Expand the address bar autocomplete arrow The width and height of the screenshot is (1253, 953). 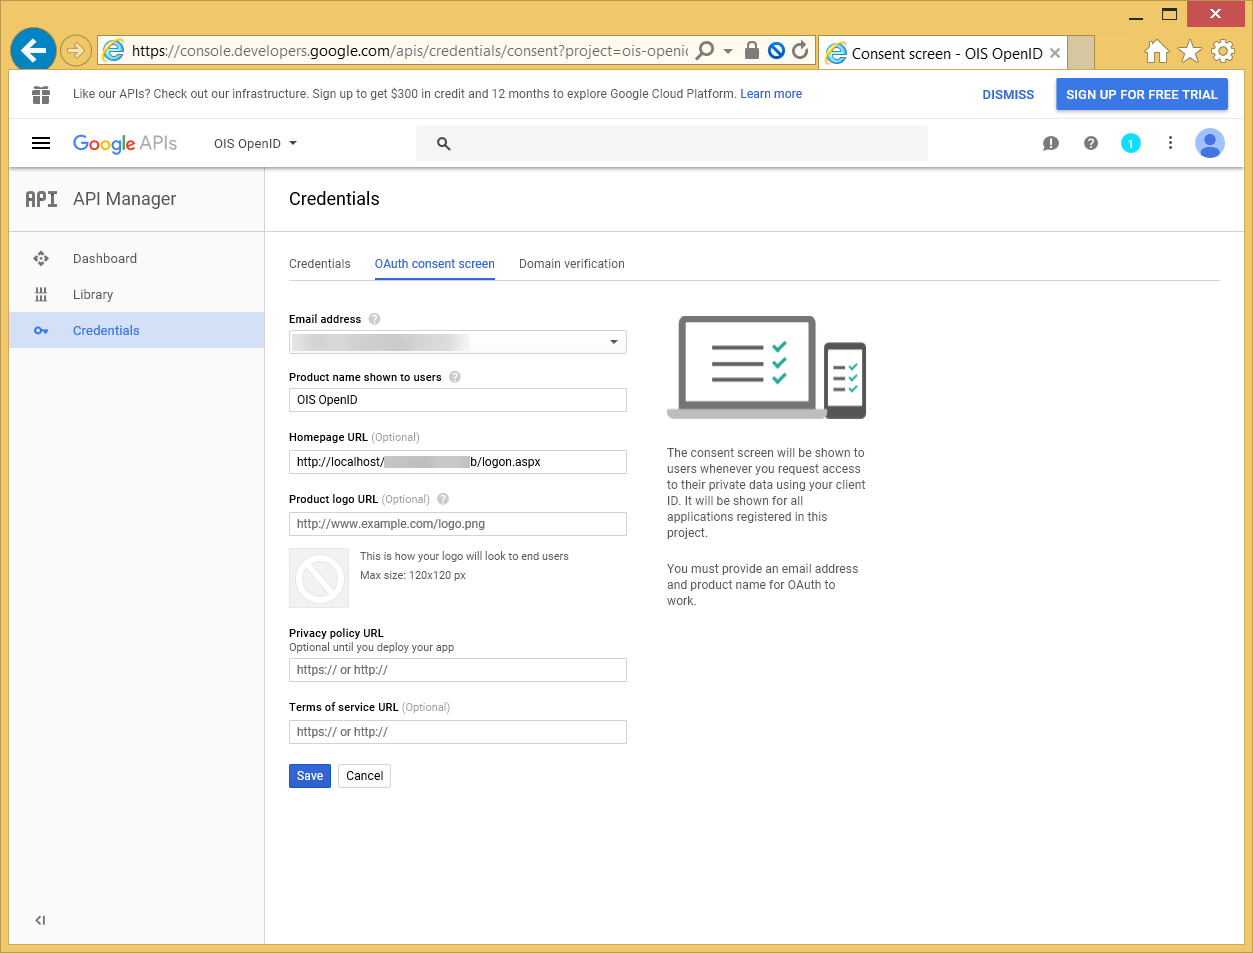click(x=728, y=50)
